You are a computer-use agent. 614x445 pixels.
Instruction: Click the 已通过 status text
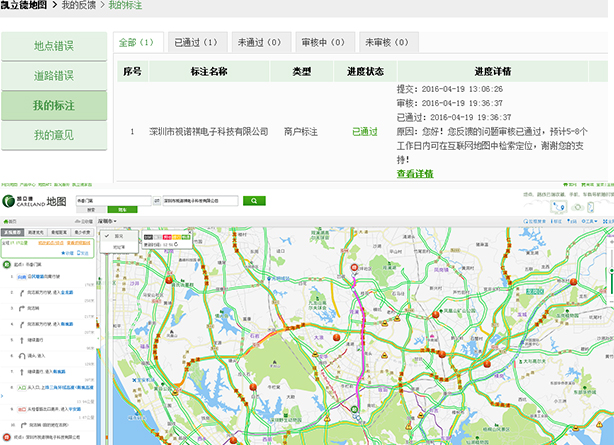(365, 132)
